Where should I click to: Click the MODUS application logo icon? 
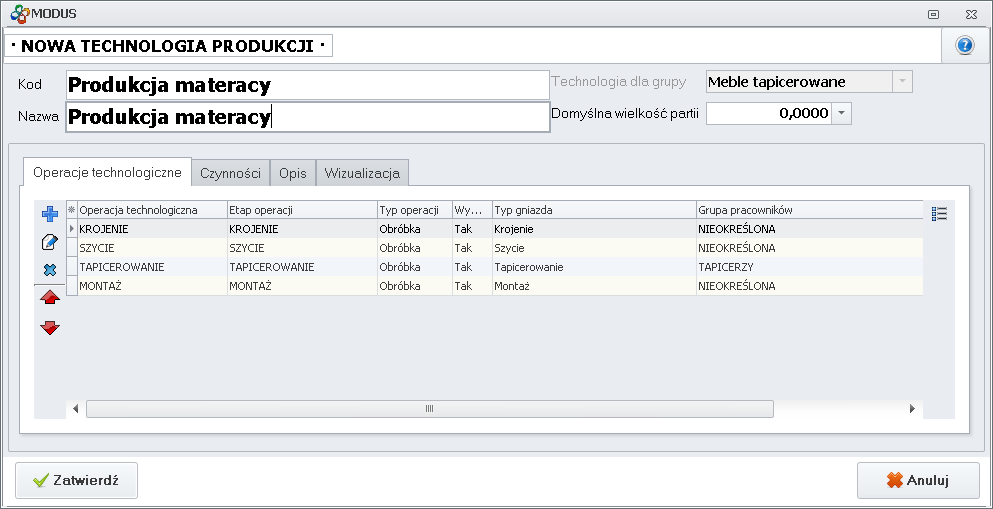click(17, 13)
